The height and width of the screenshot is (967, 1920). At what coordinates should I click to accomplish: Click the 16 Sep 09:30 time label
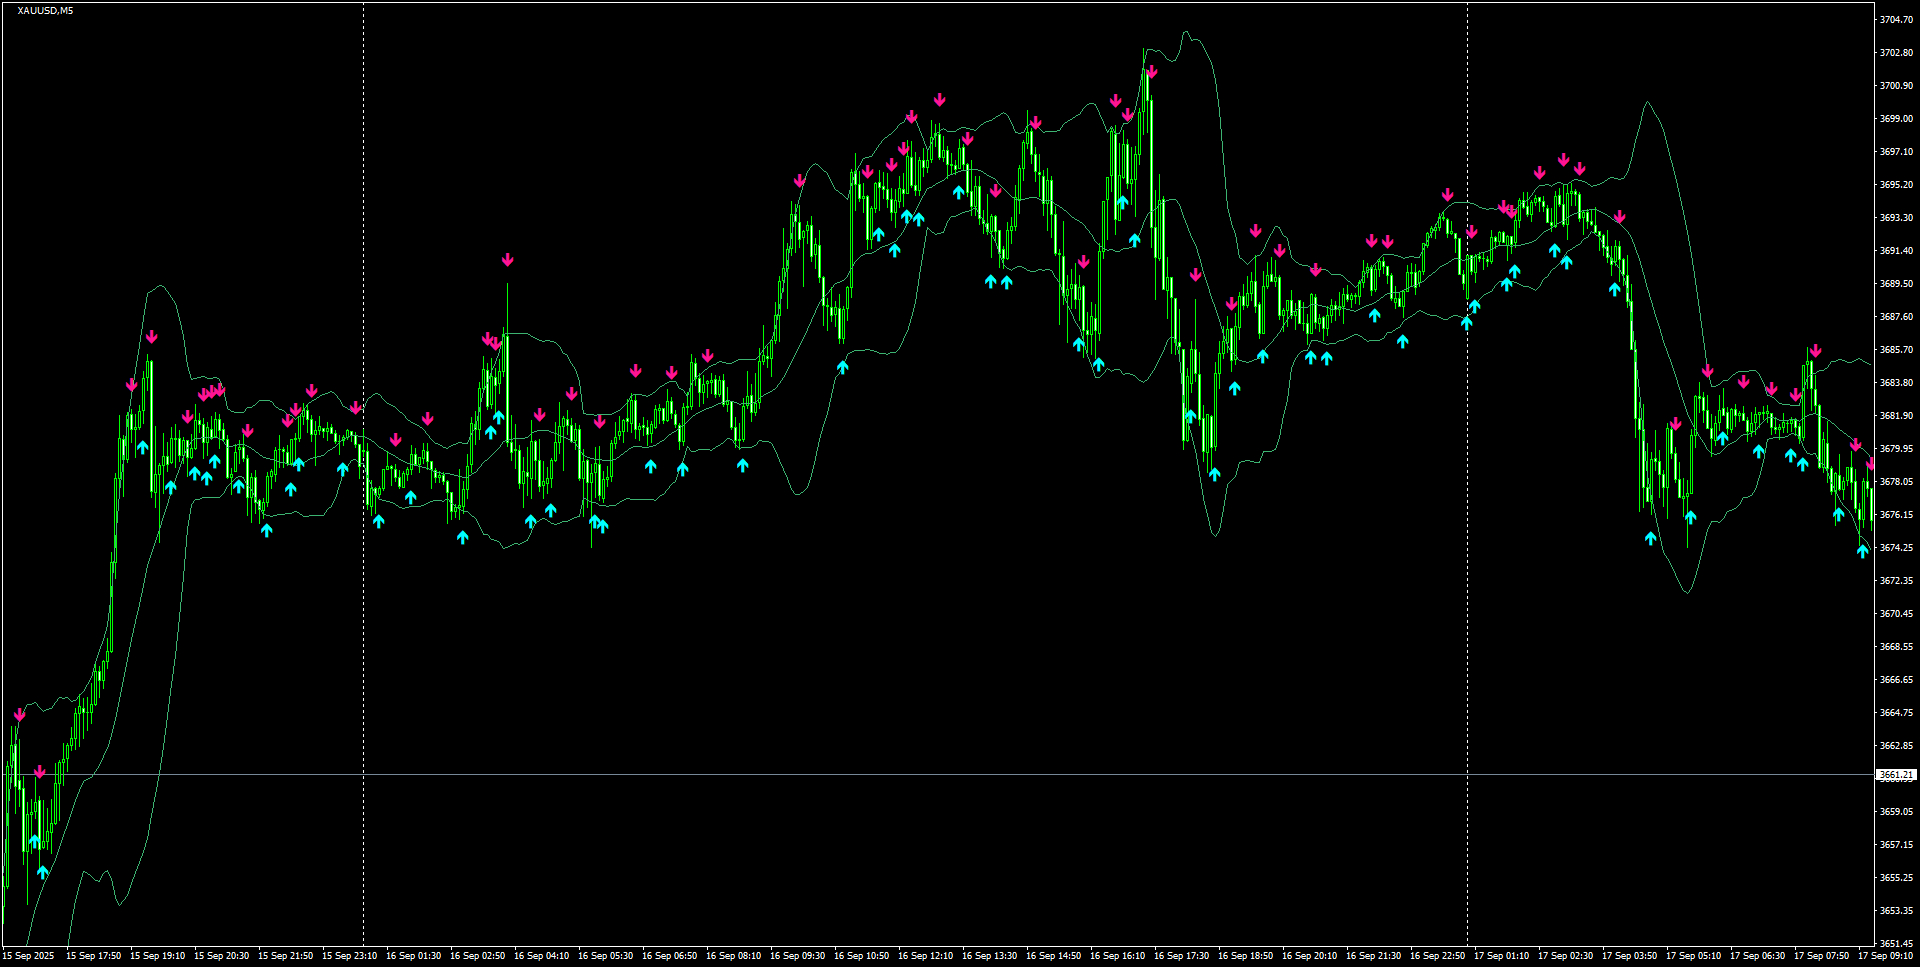797,956
